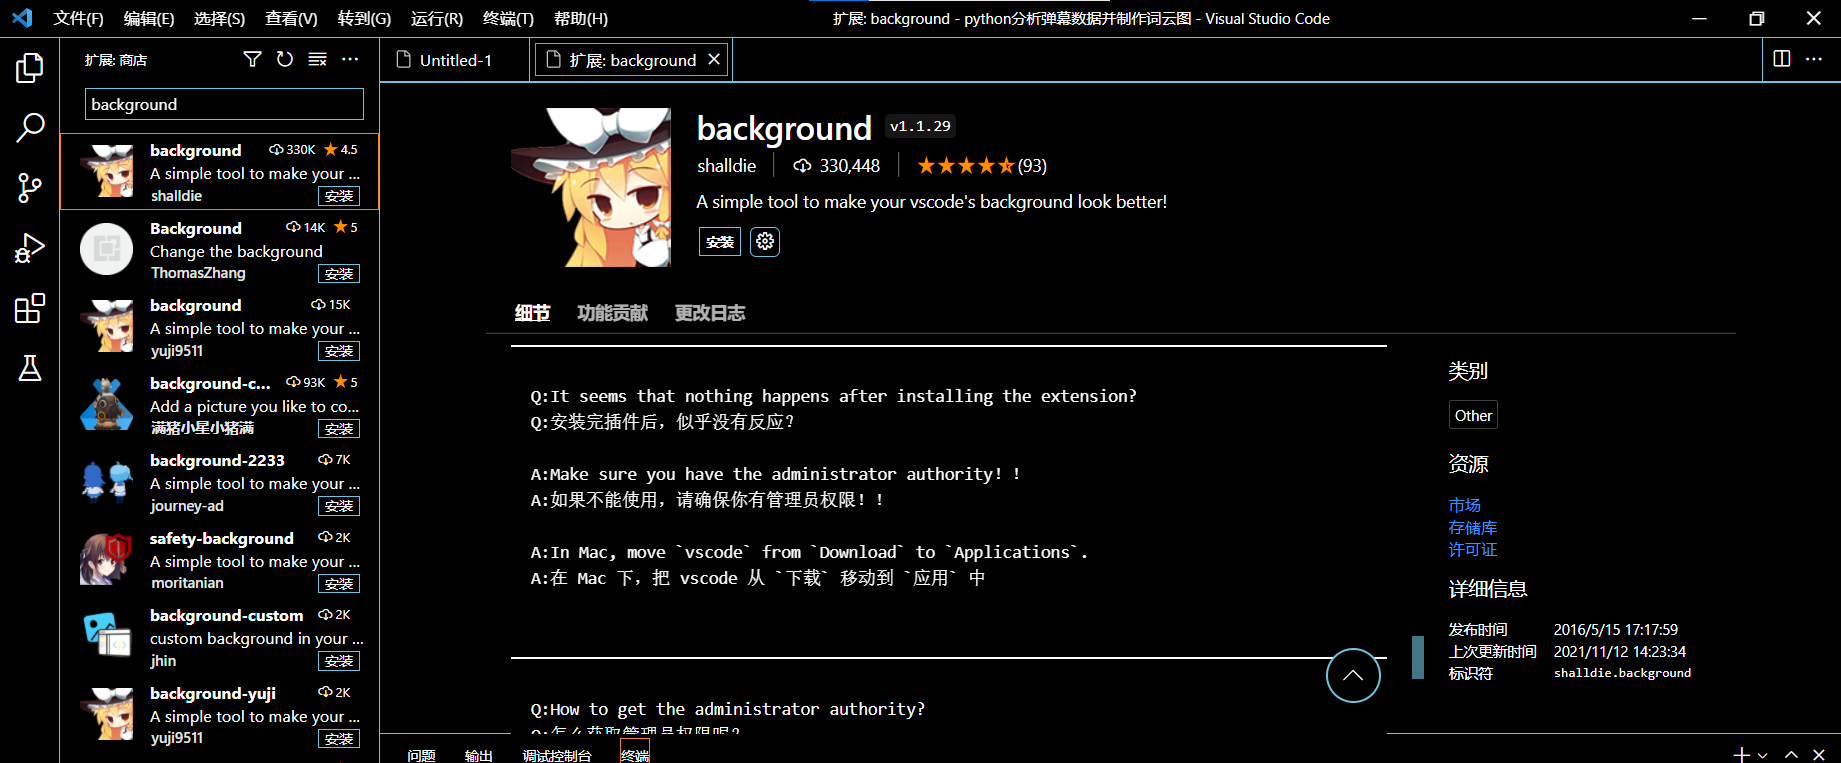Install shalldie's background from the list
Screen dimensions: 1841x763
click(339, 196)
